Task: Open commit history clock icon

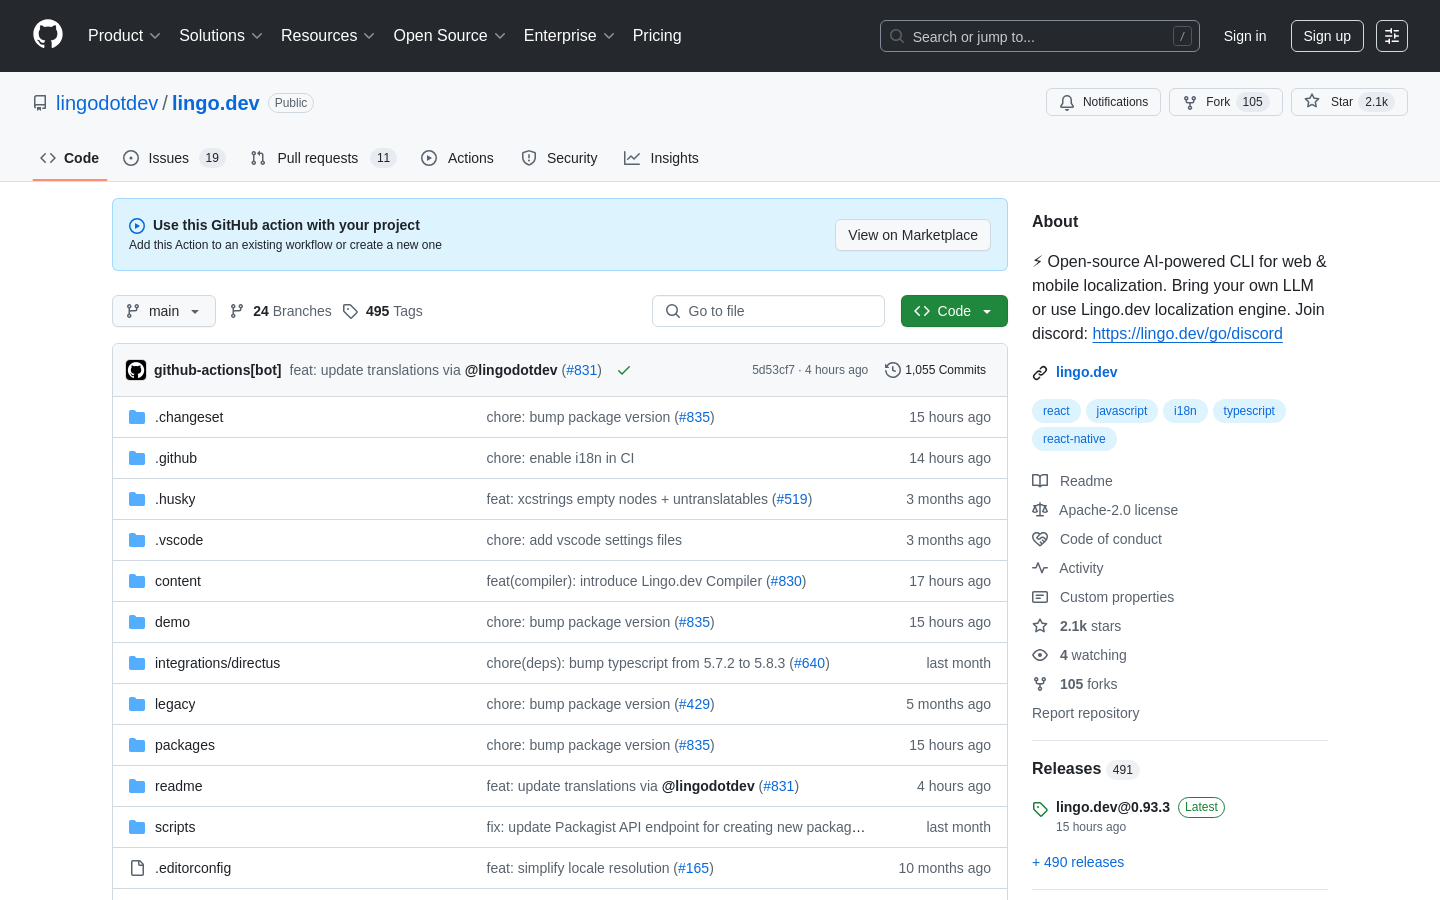Action: coord(893,370)
